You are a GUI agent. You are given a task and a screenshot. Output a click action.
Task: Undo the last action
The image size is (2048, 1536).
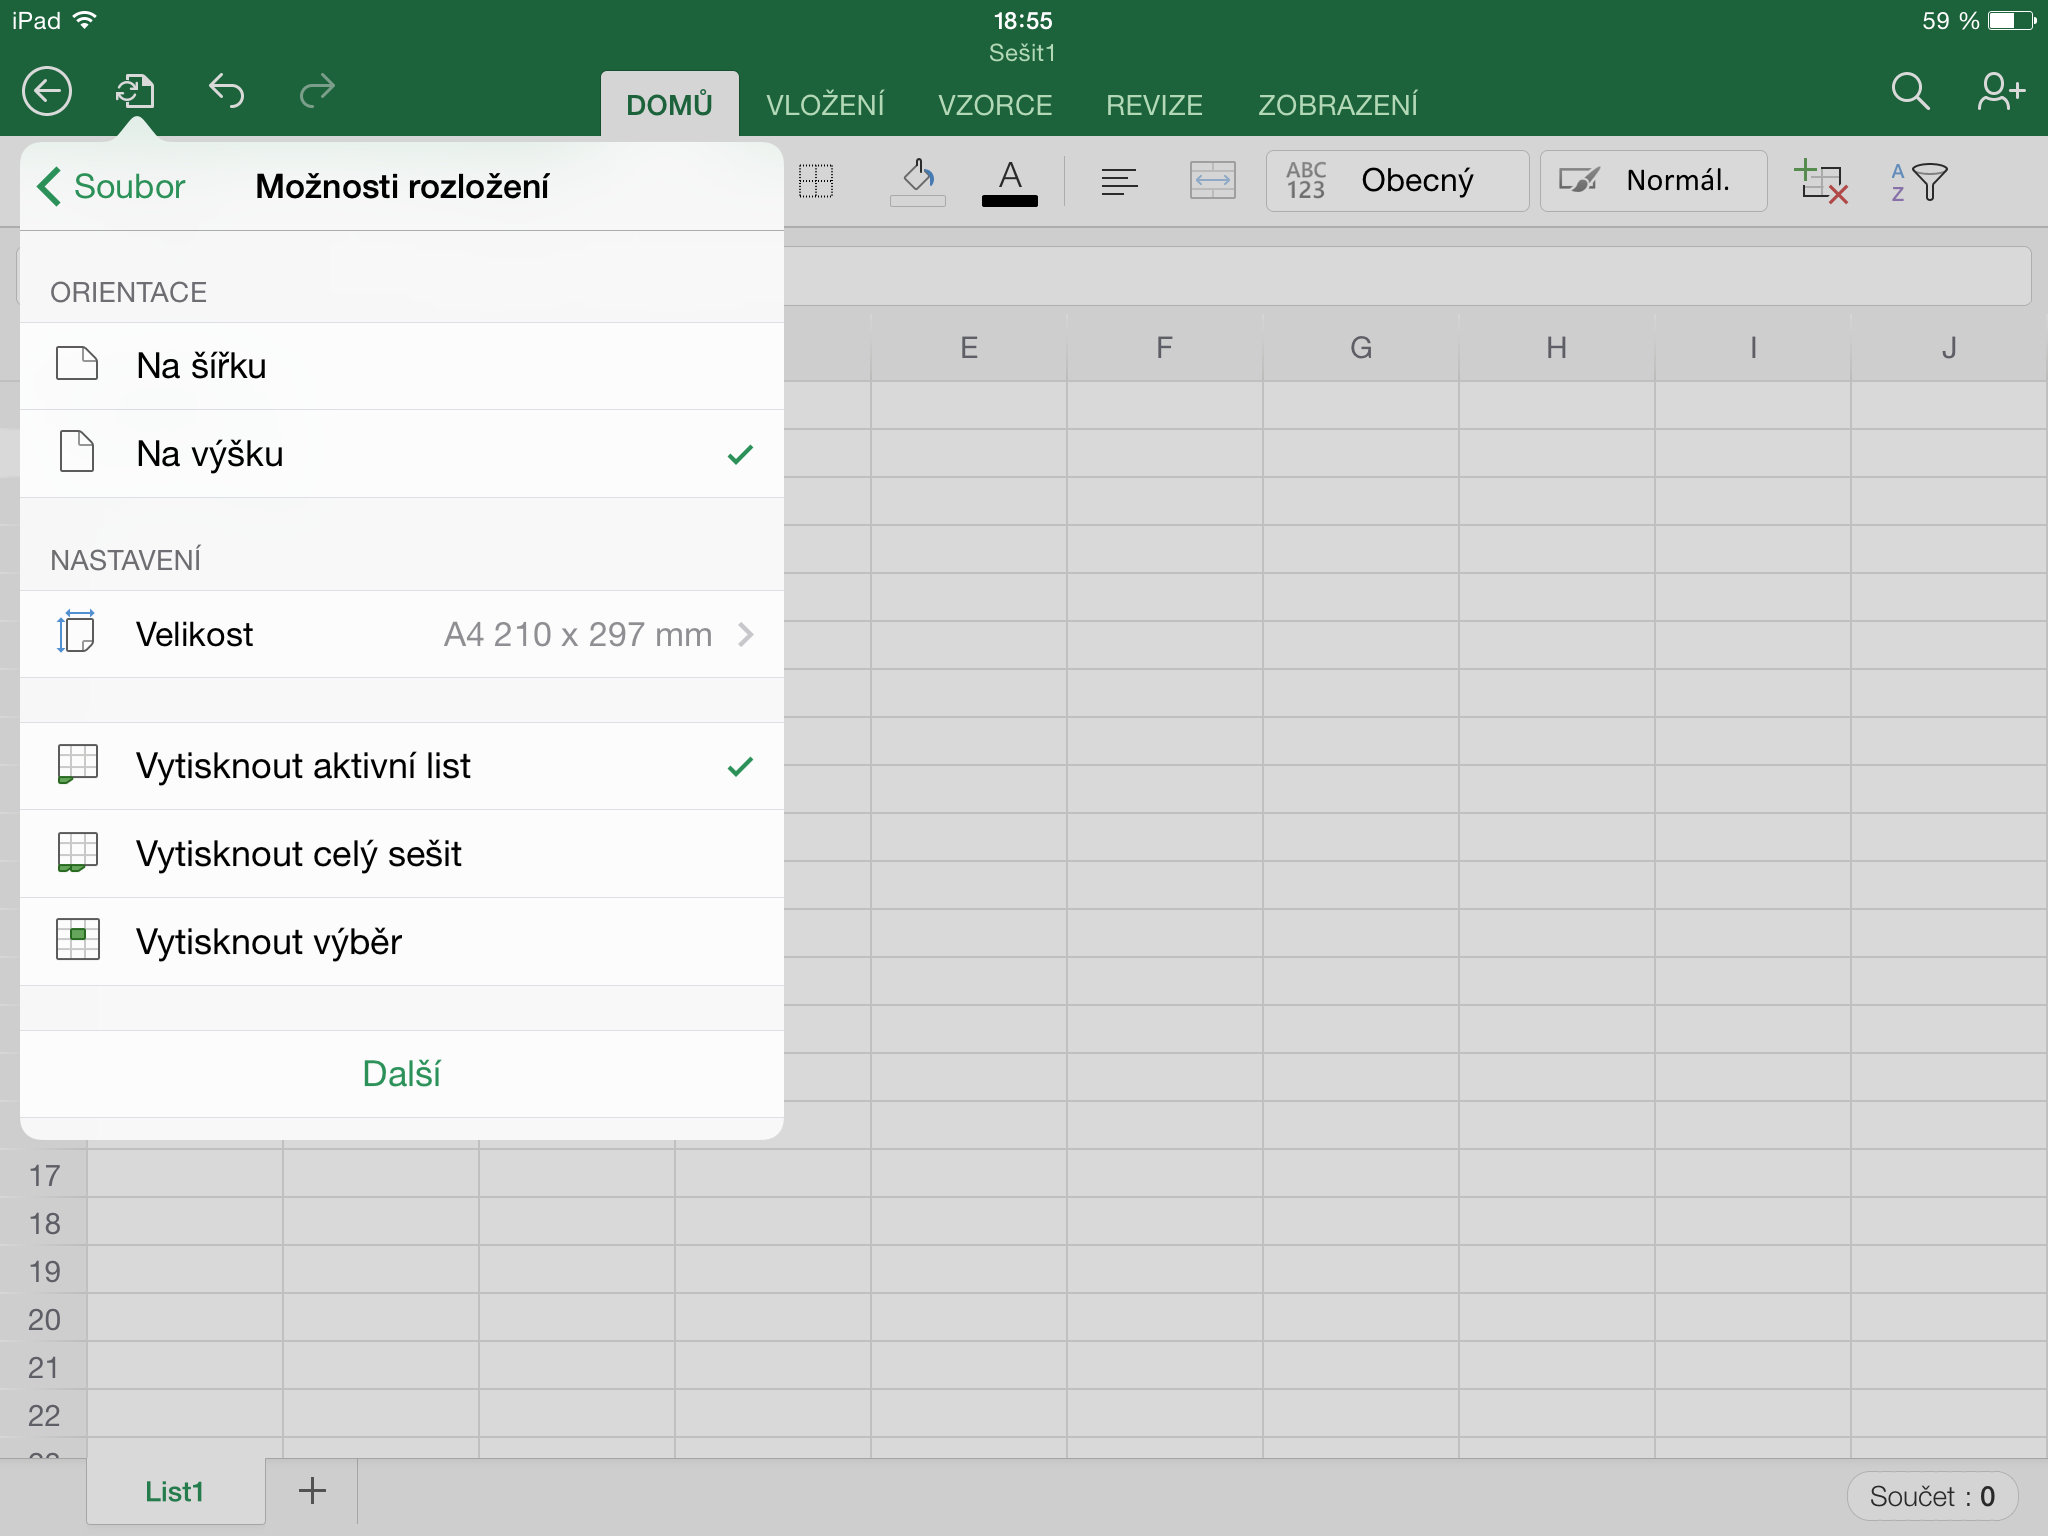pos(227,92)
